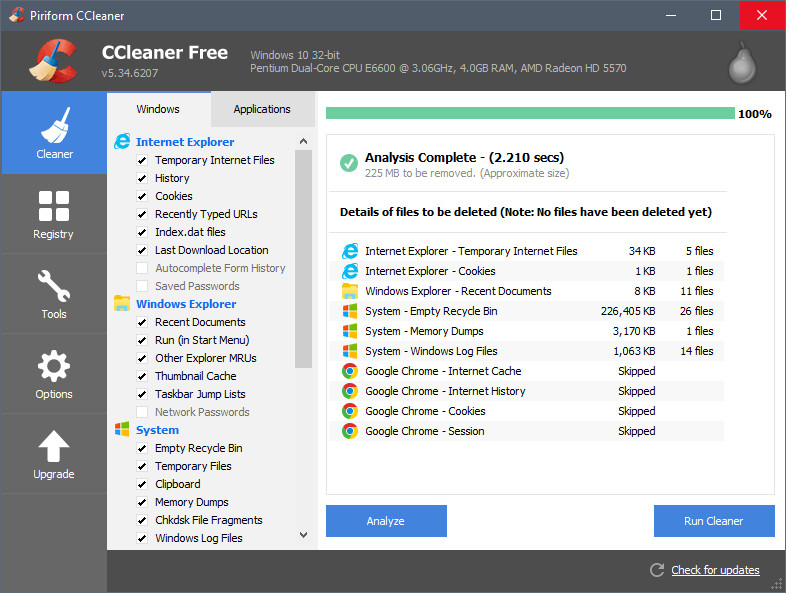This screenshot has height=593, width=786.
Task: Open the Cleaner section in sidebar
Action: click(54, 132)
